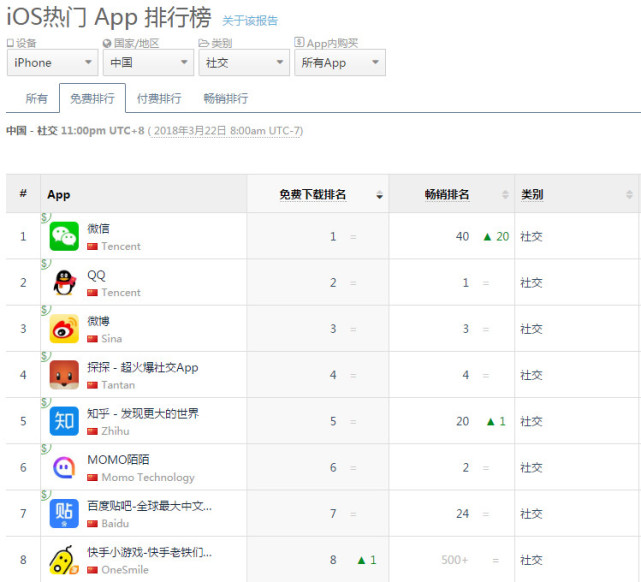This screenshot has height=582, width=641.
Task: Open the 知乎 - 发现更大的世界 link
Action: point(143,413)
